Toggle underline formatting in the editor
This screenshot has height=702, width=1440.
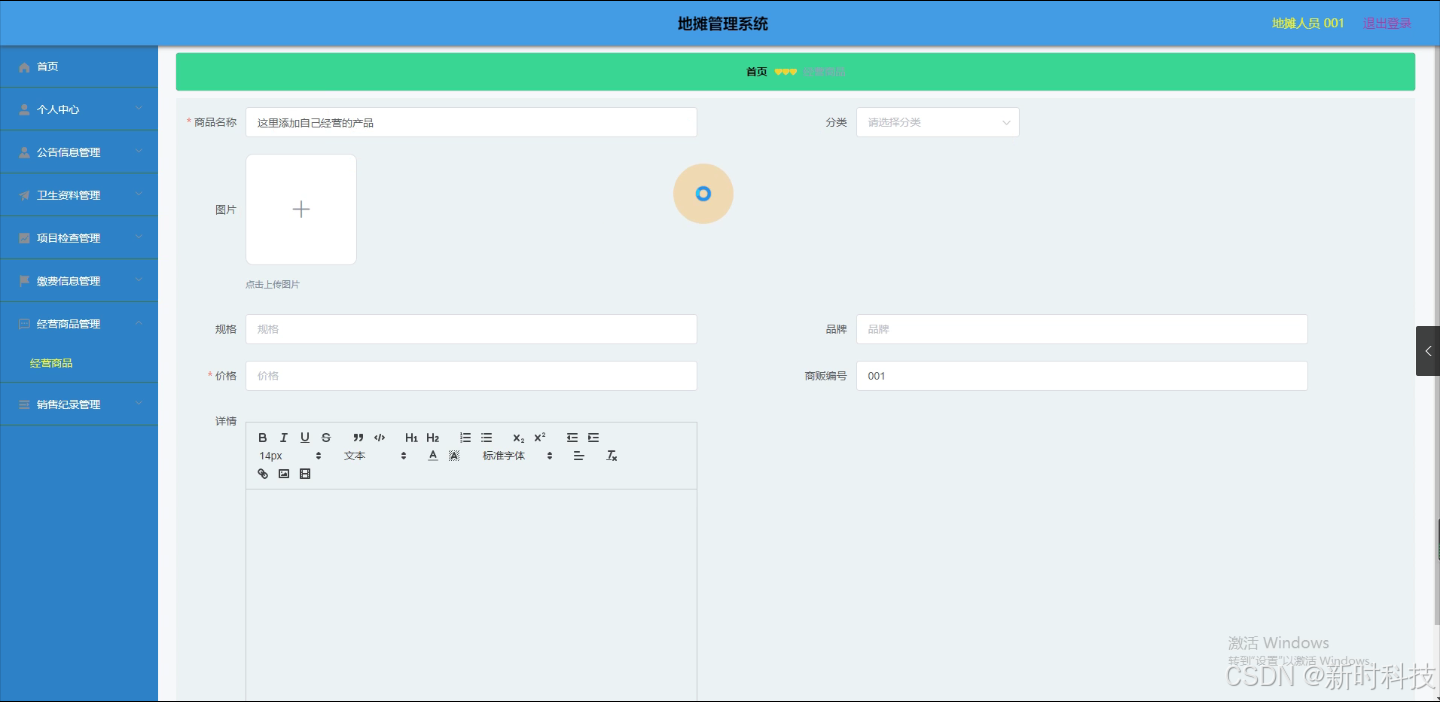305,438
